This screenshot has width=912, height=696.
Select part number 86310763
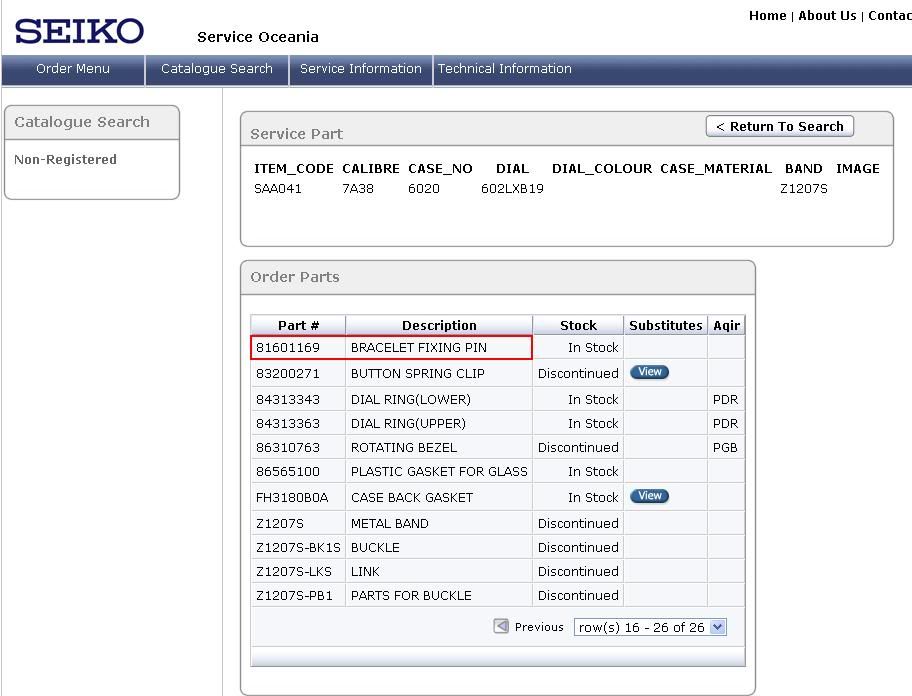[x=288, y=447]
